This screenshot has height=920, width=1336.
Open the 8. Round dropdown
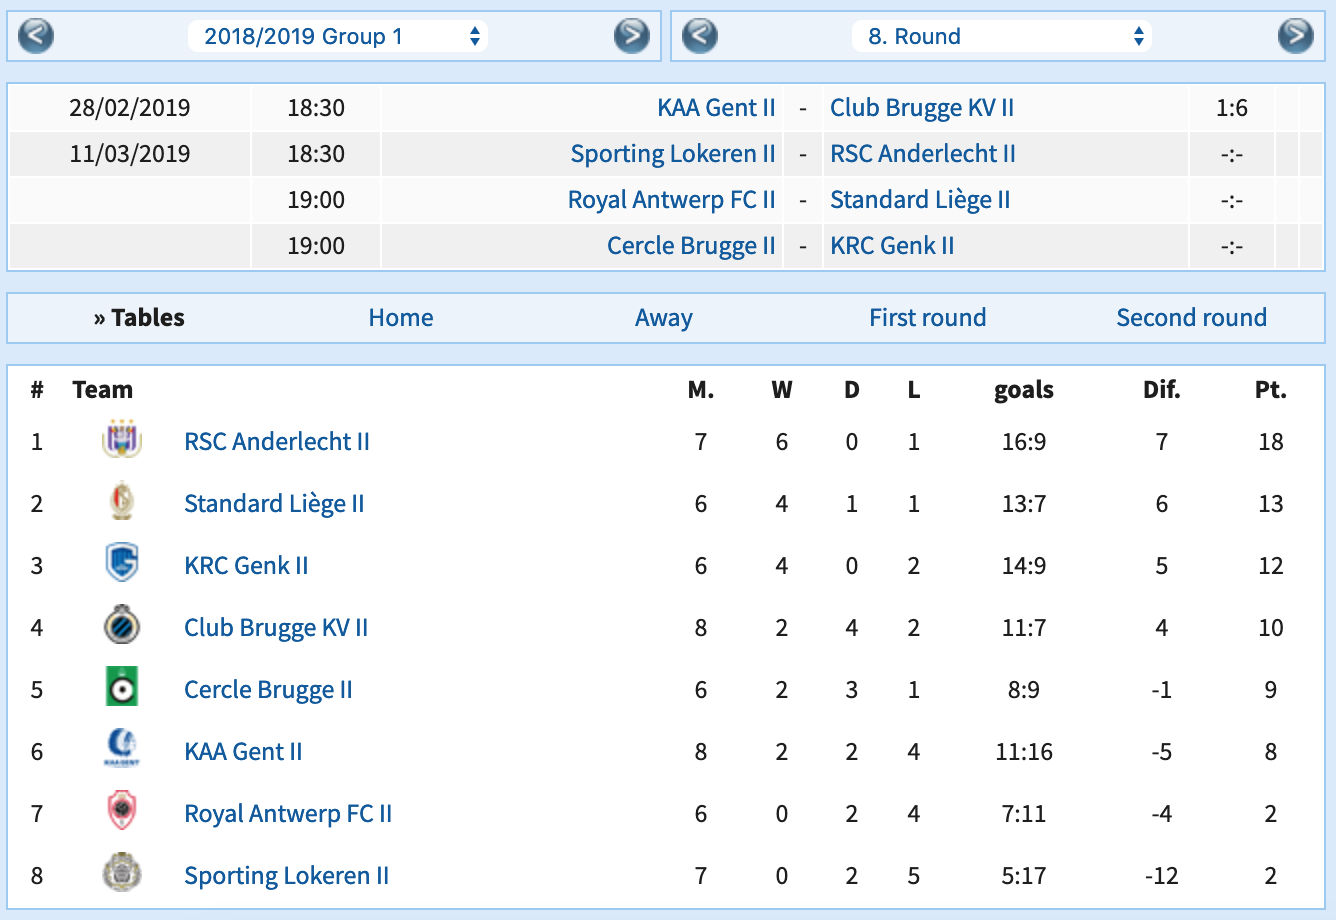click(1001, 37)
